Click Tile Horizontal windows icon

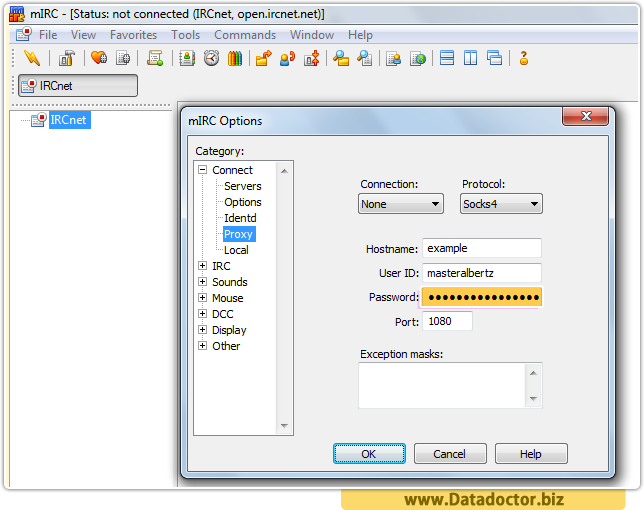[447, 58]
